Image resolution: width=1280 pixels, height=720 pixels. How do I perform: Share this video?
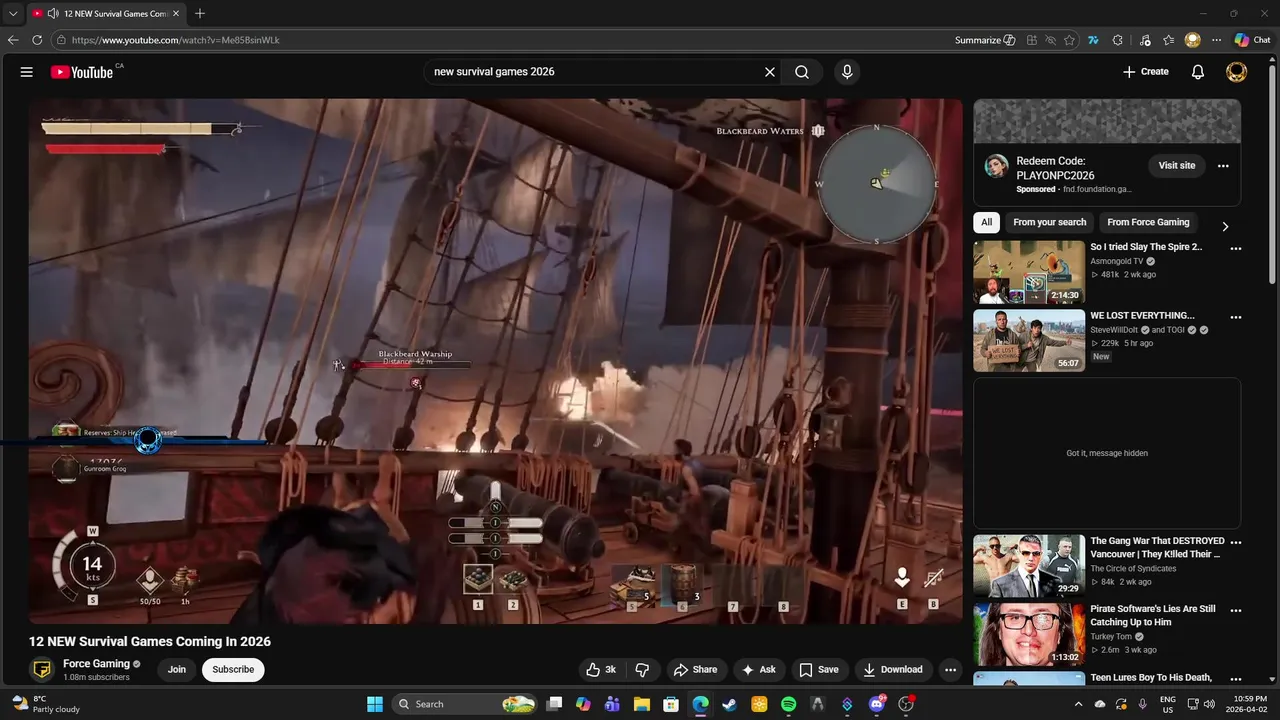tap(695, 670)
